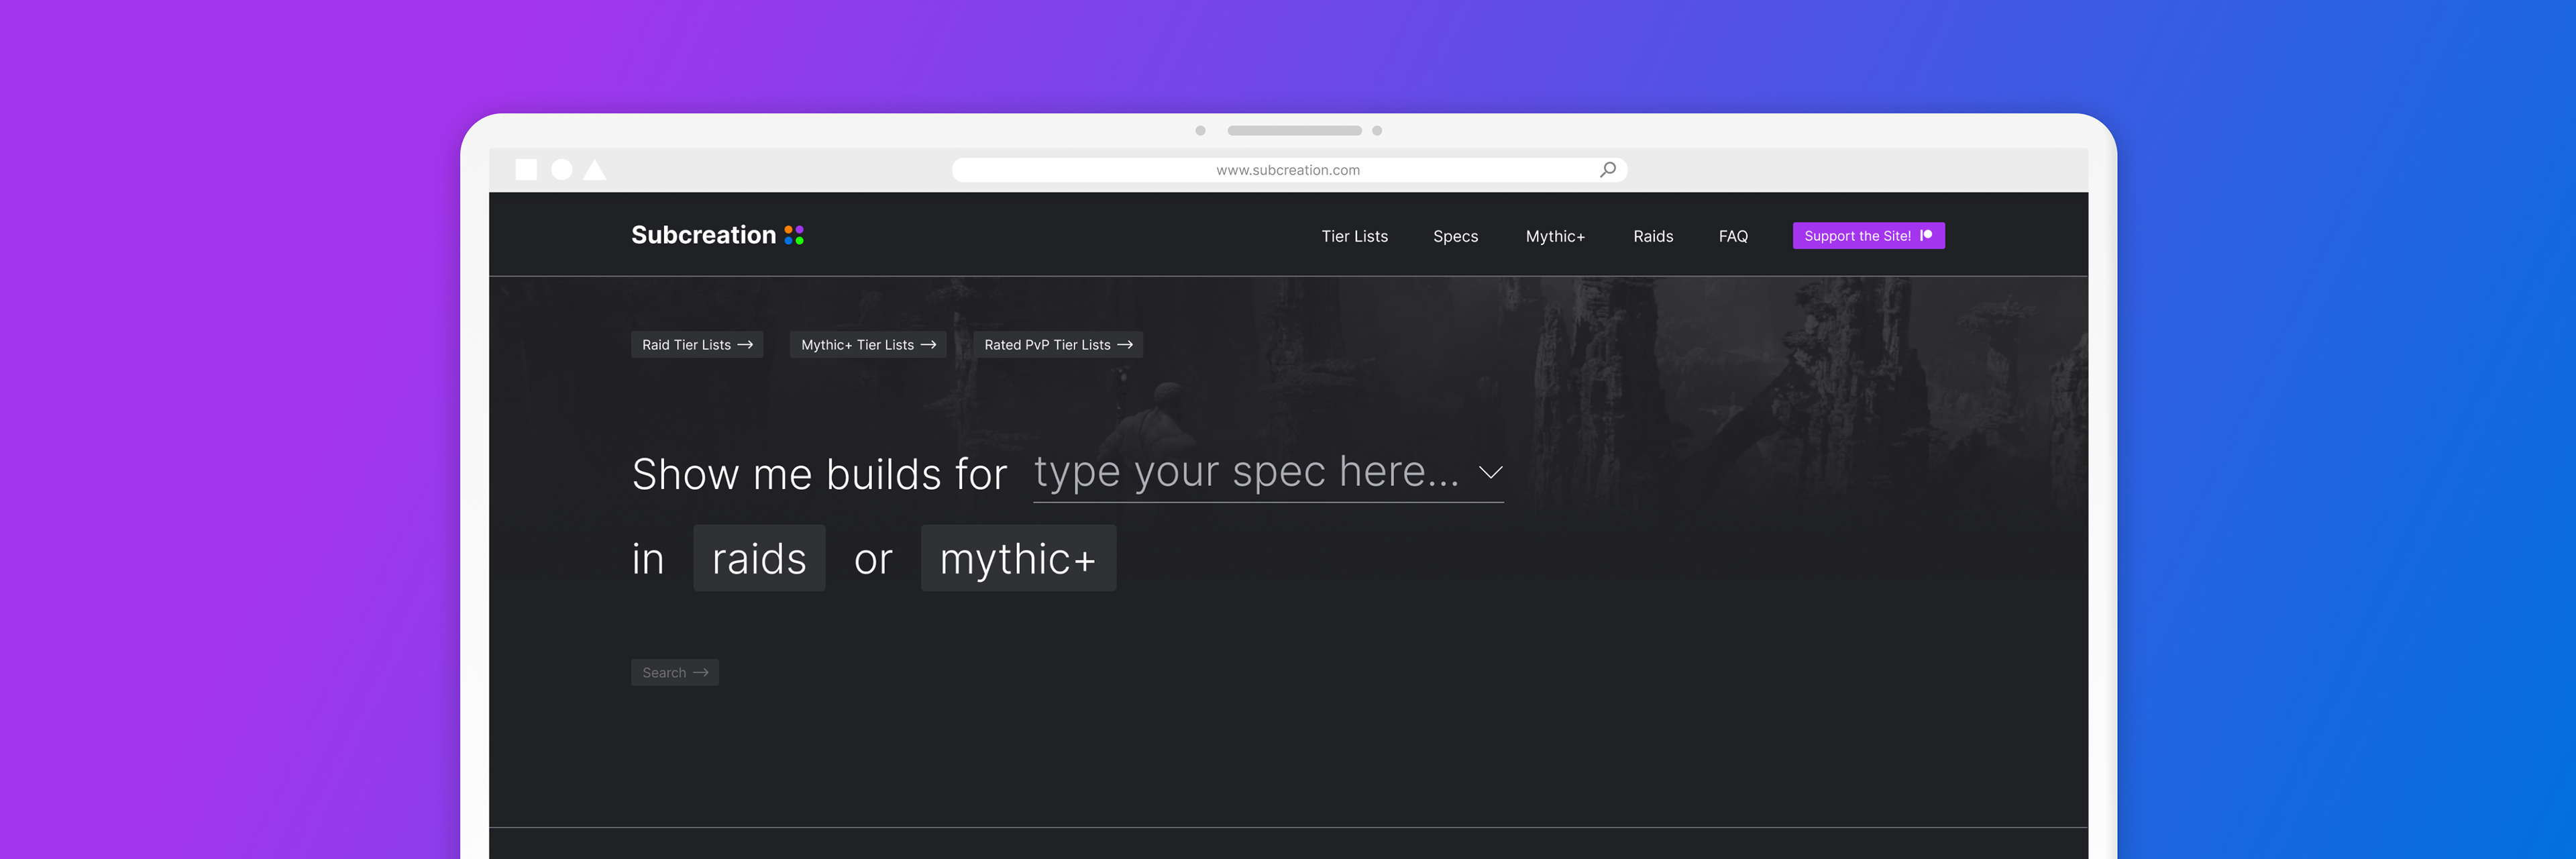Image resolution: width=2576 pixels, height=859 pixels.
Task: Click the colorful four-dot Subcreation logo icon
Action: [794, 235]
